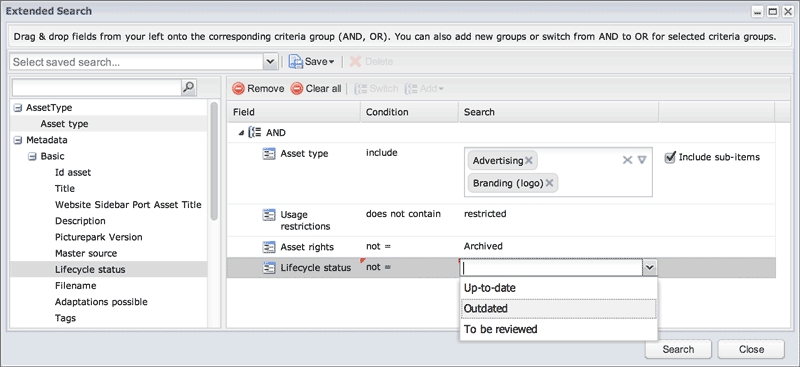The image size is (800, 367).
Task: Choose To be reviewed option
Action: (x=559, y=329)
